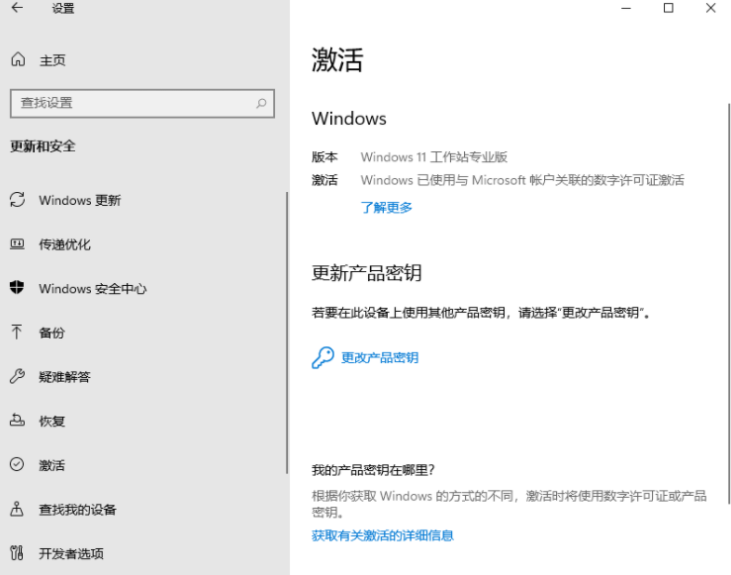This screenshot has width=731, height=575.
Task: Select the 备份 backup arrow icon
Action: [17, 332]
